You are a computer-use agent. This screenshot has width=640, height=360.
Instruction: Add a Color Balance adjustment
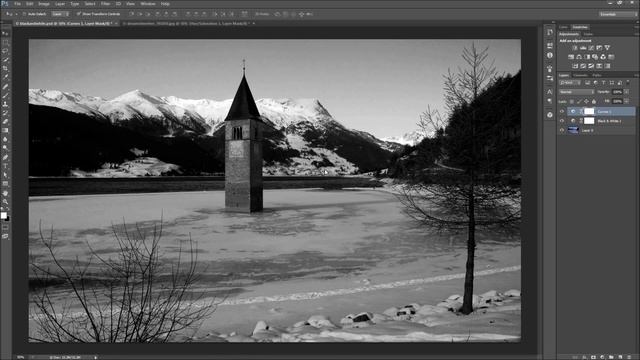coord(579,57)
